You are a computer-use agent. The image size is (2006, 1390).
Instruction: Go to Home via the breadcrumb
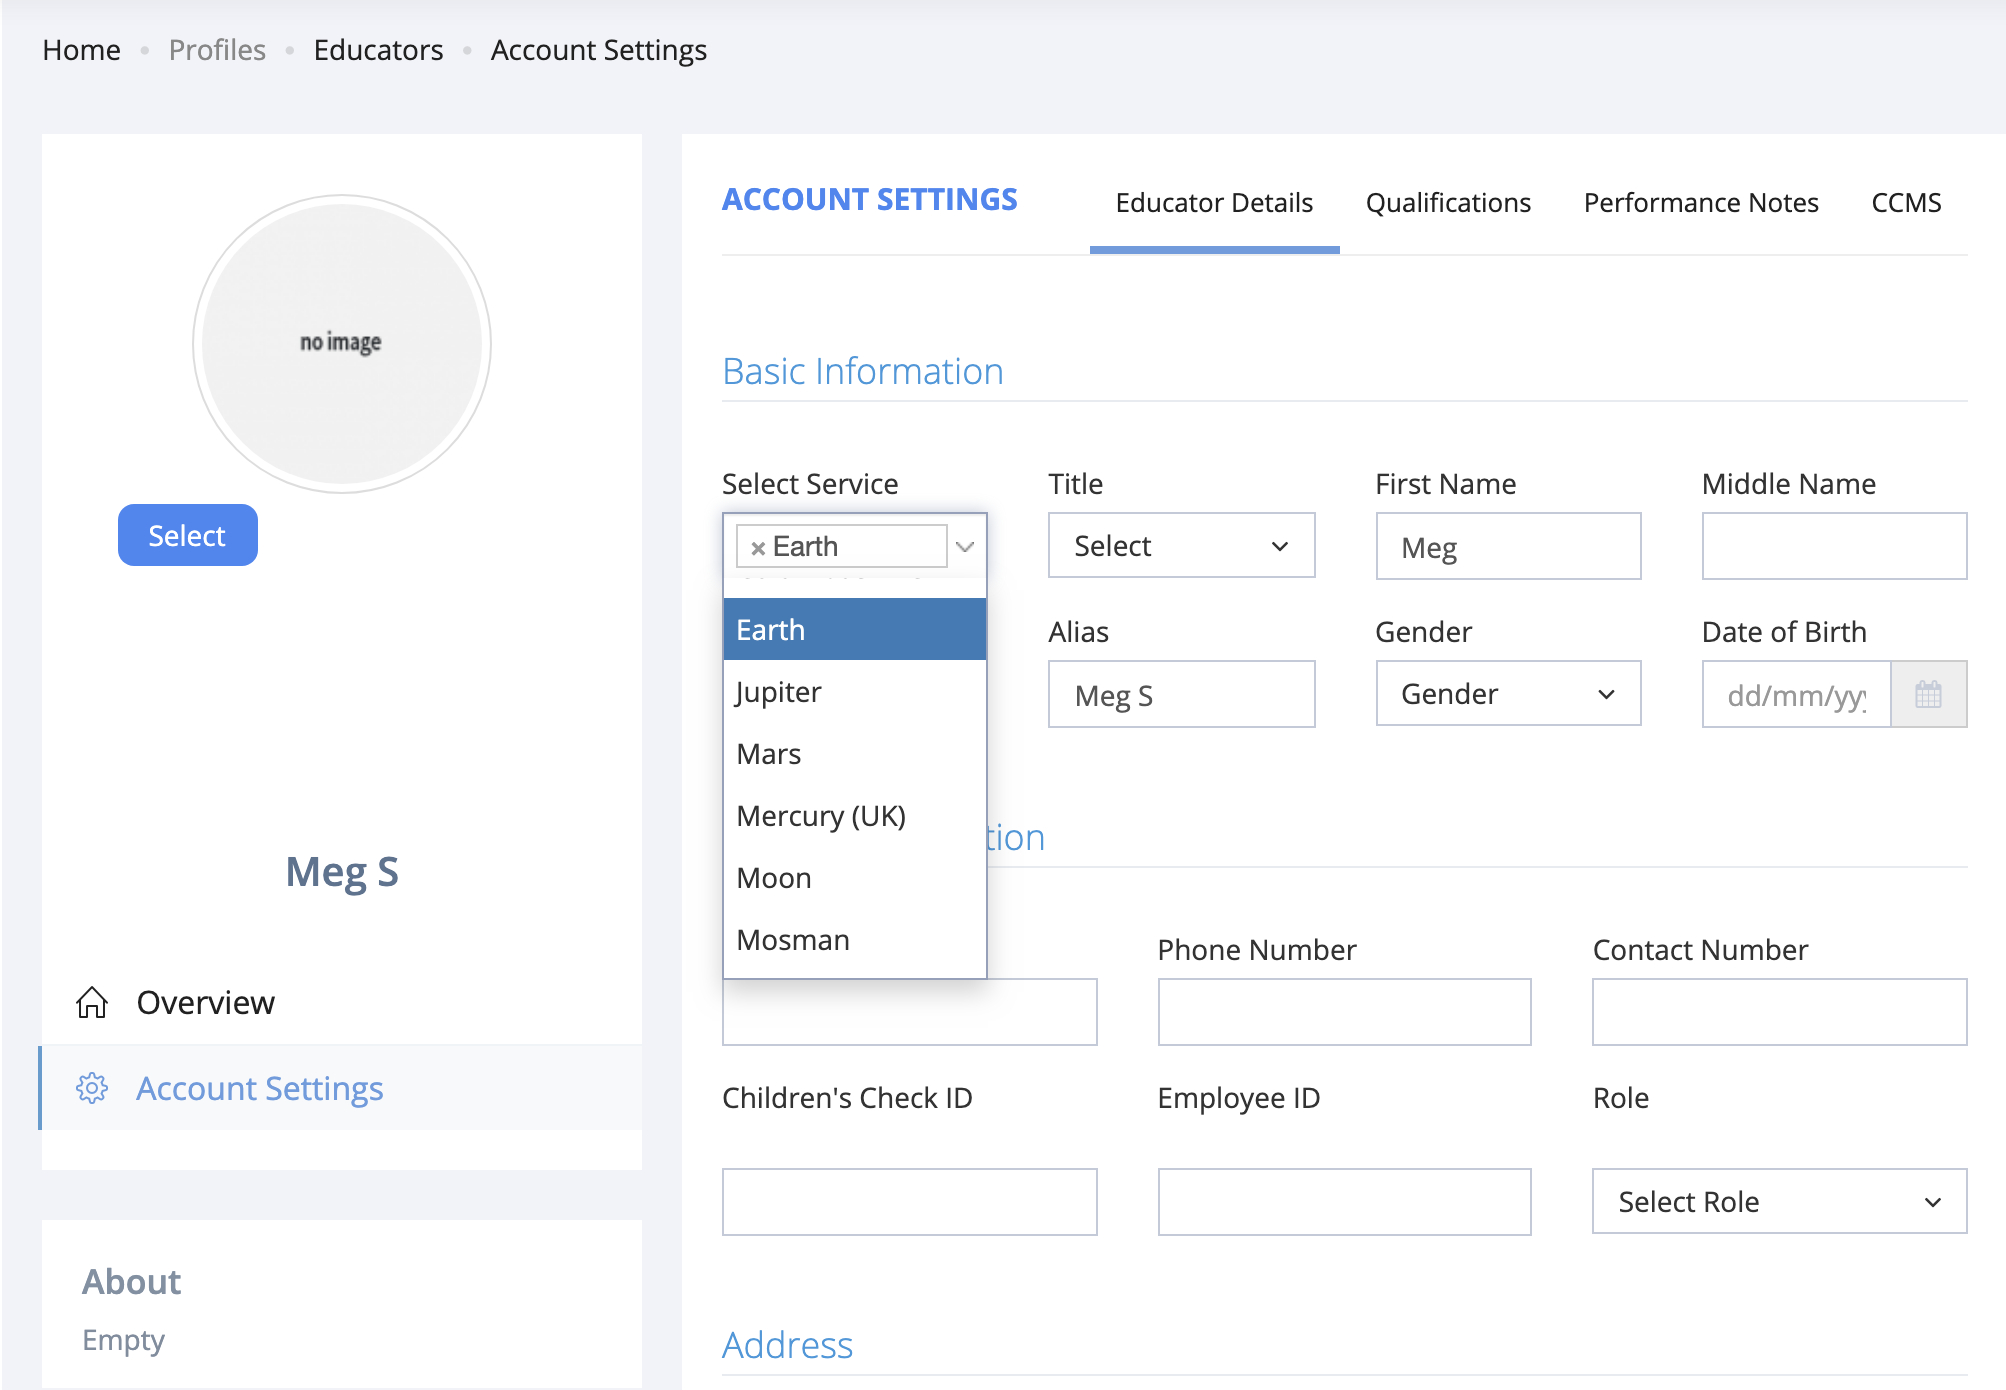(x=81, y=50)
